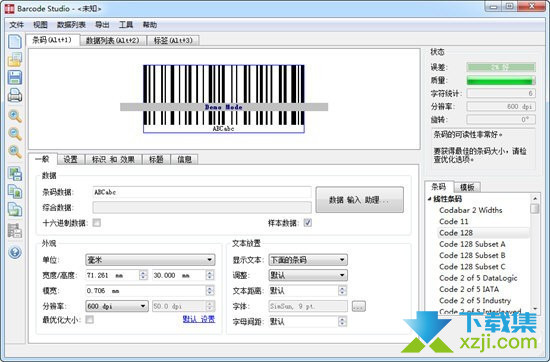Viewport: 550px width, 362px height.
Task: Uncheck the 样本数据 checkbox
Action: 308,223
